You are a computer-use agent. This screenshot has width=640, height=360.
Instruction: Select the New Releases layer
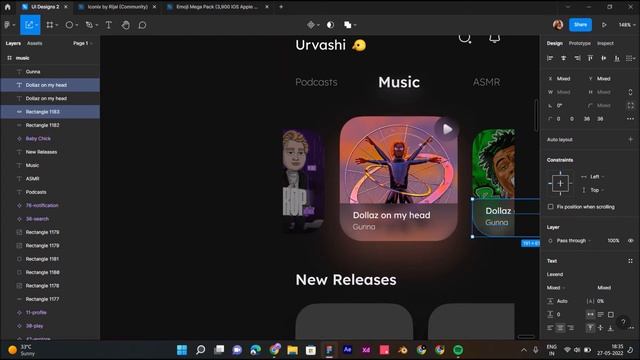[x=50, y=152]
